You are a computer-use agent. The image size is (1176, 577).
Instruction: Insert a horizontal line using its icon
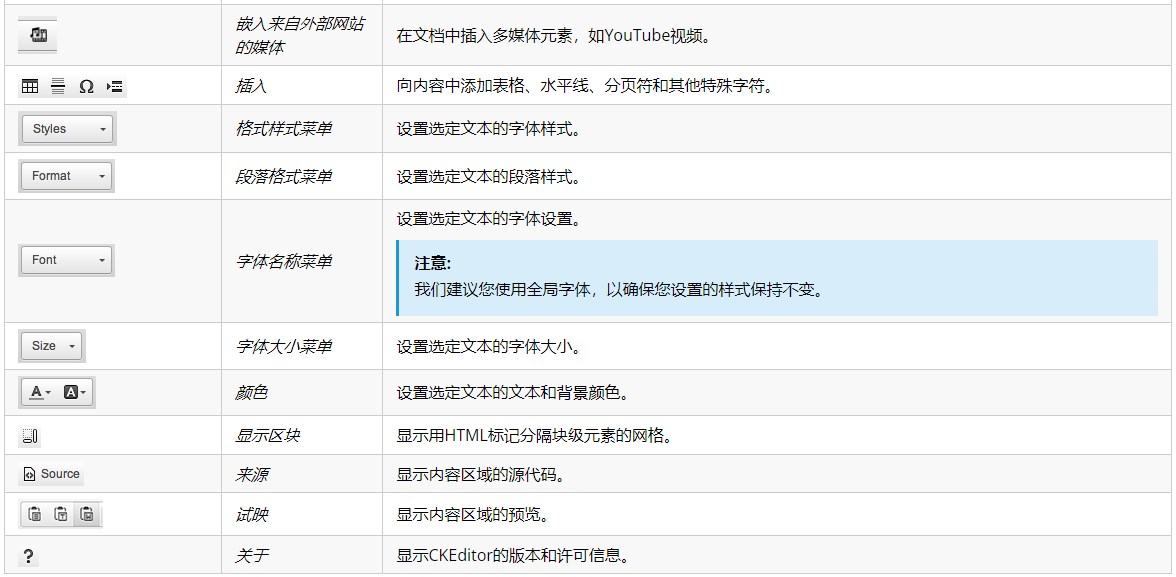pos(58,86)
